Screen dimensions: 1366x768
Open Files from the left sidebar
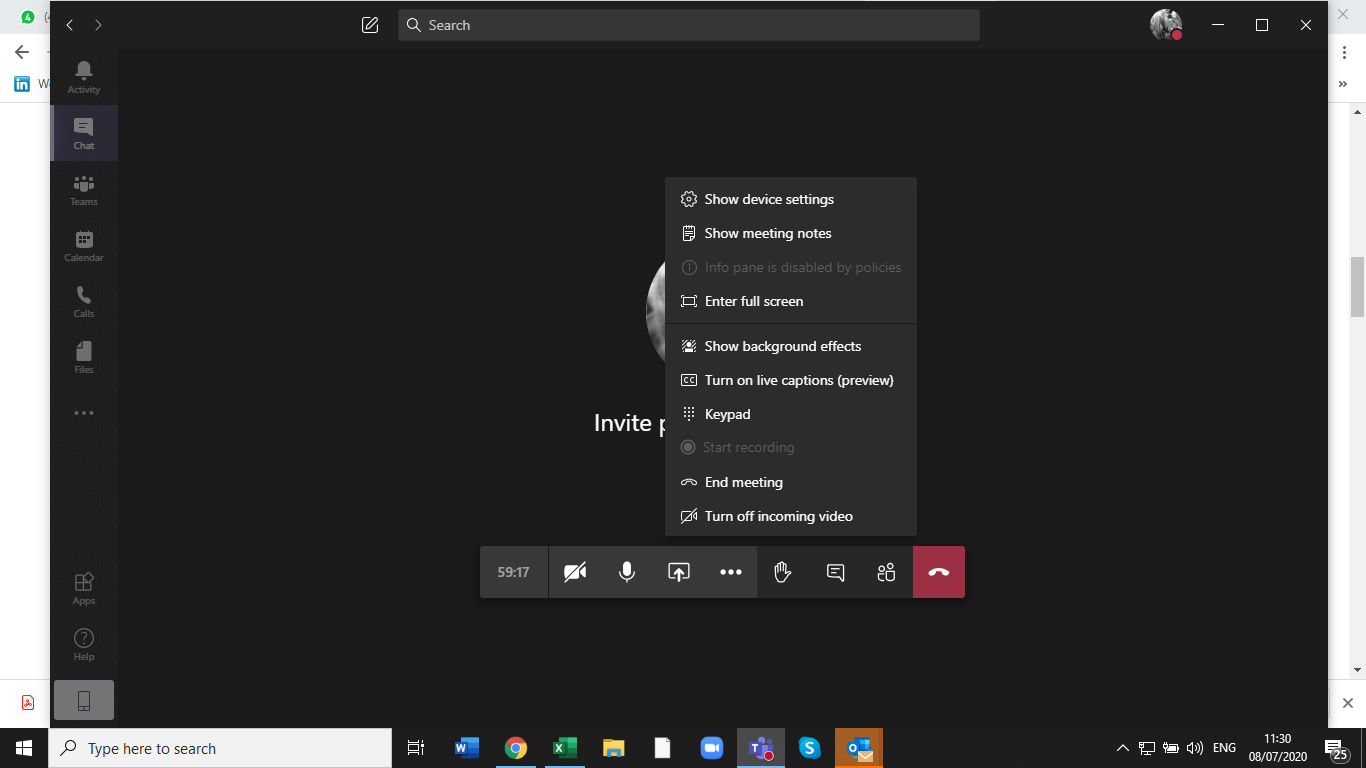point(84,357)
